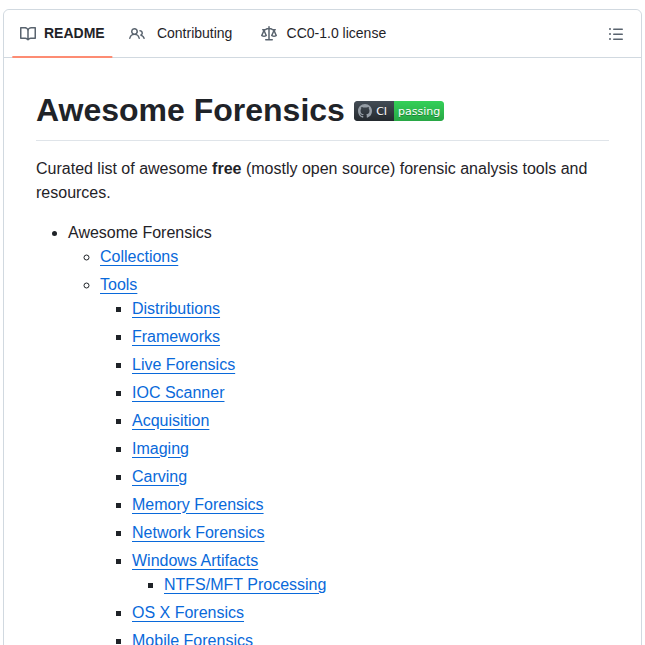The image size is (645, 645).
Task: Follow the Collections link
Action: tap(139, 257)
